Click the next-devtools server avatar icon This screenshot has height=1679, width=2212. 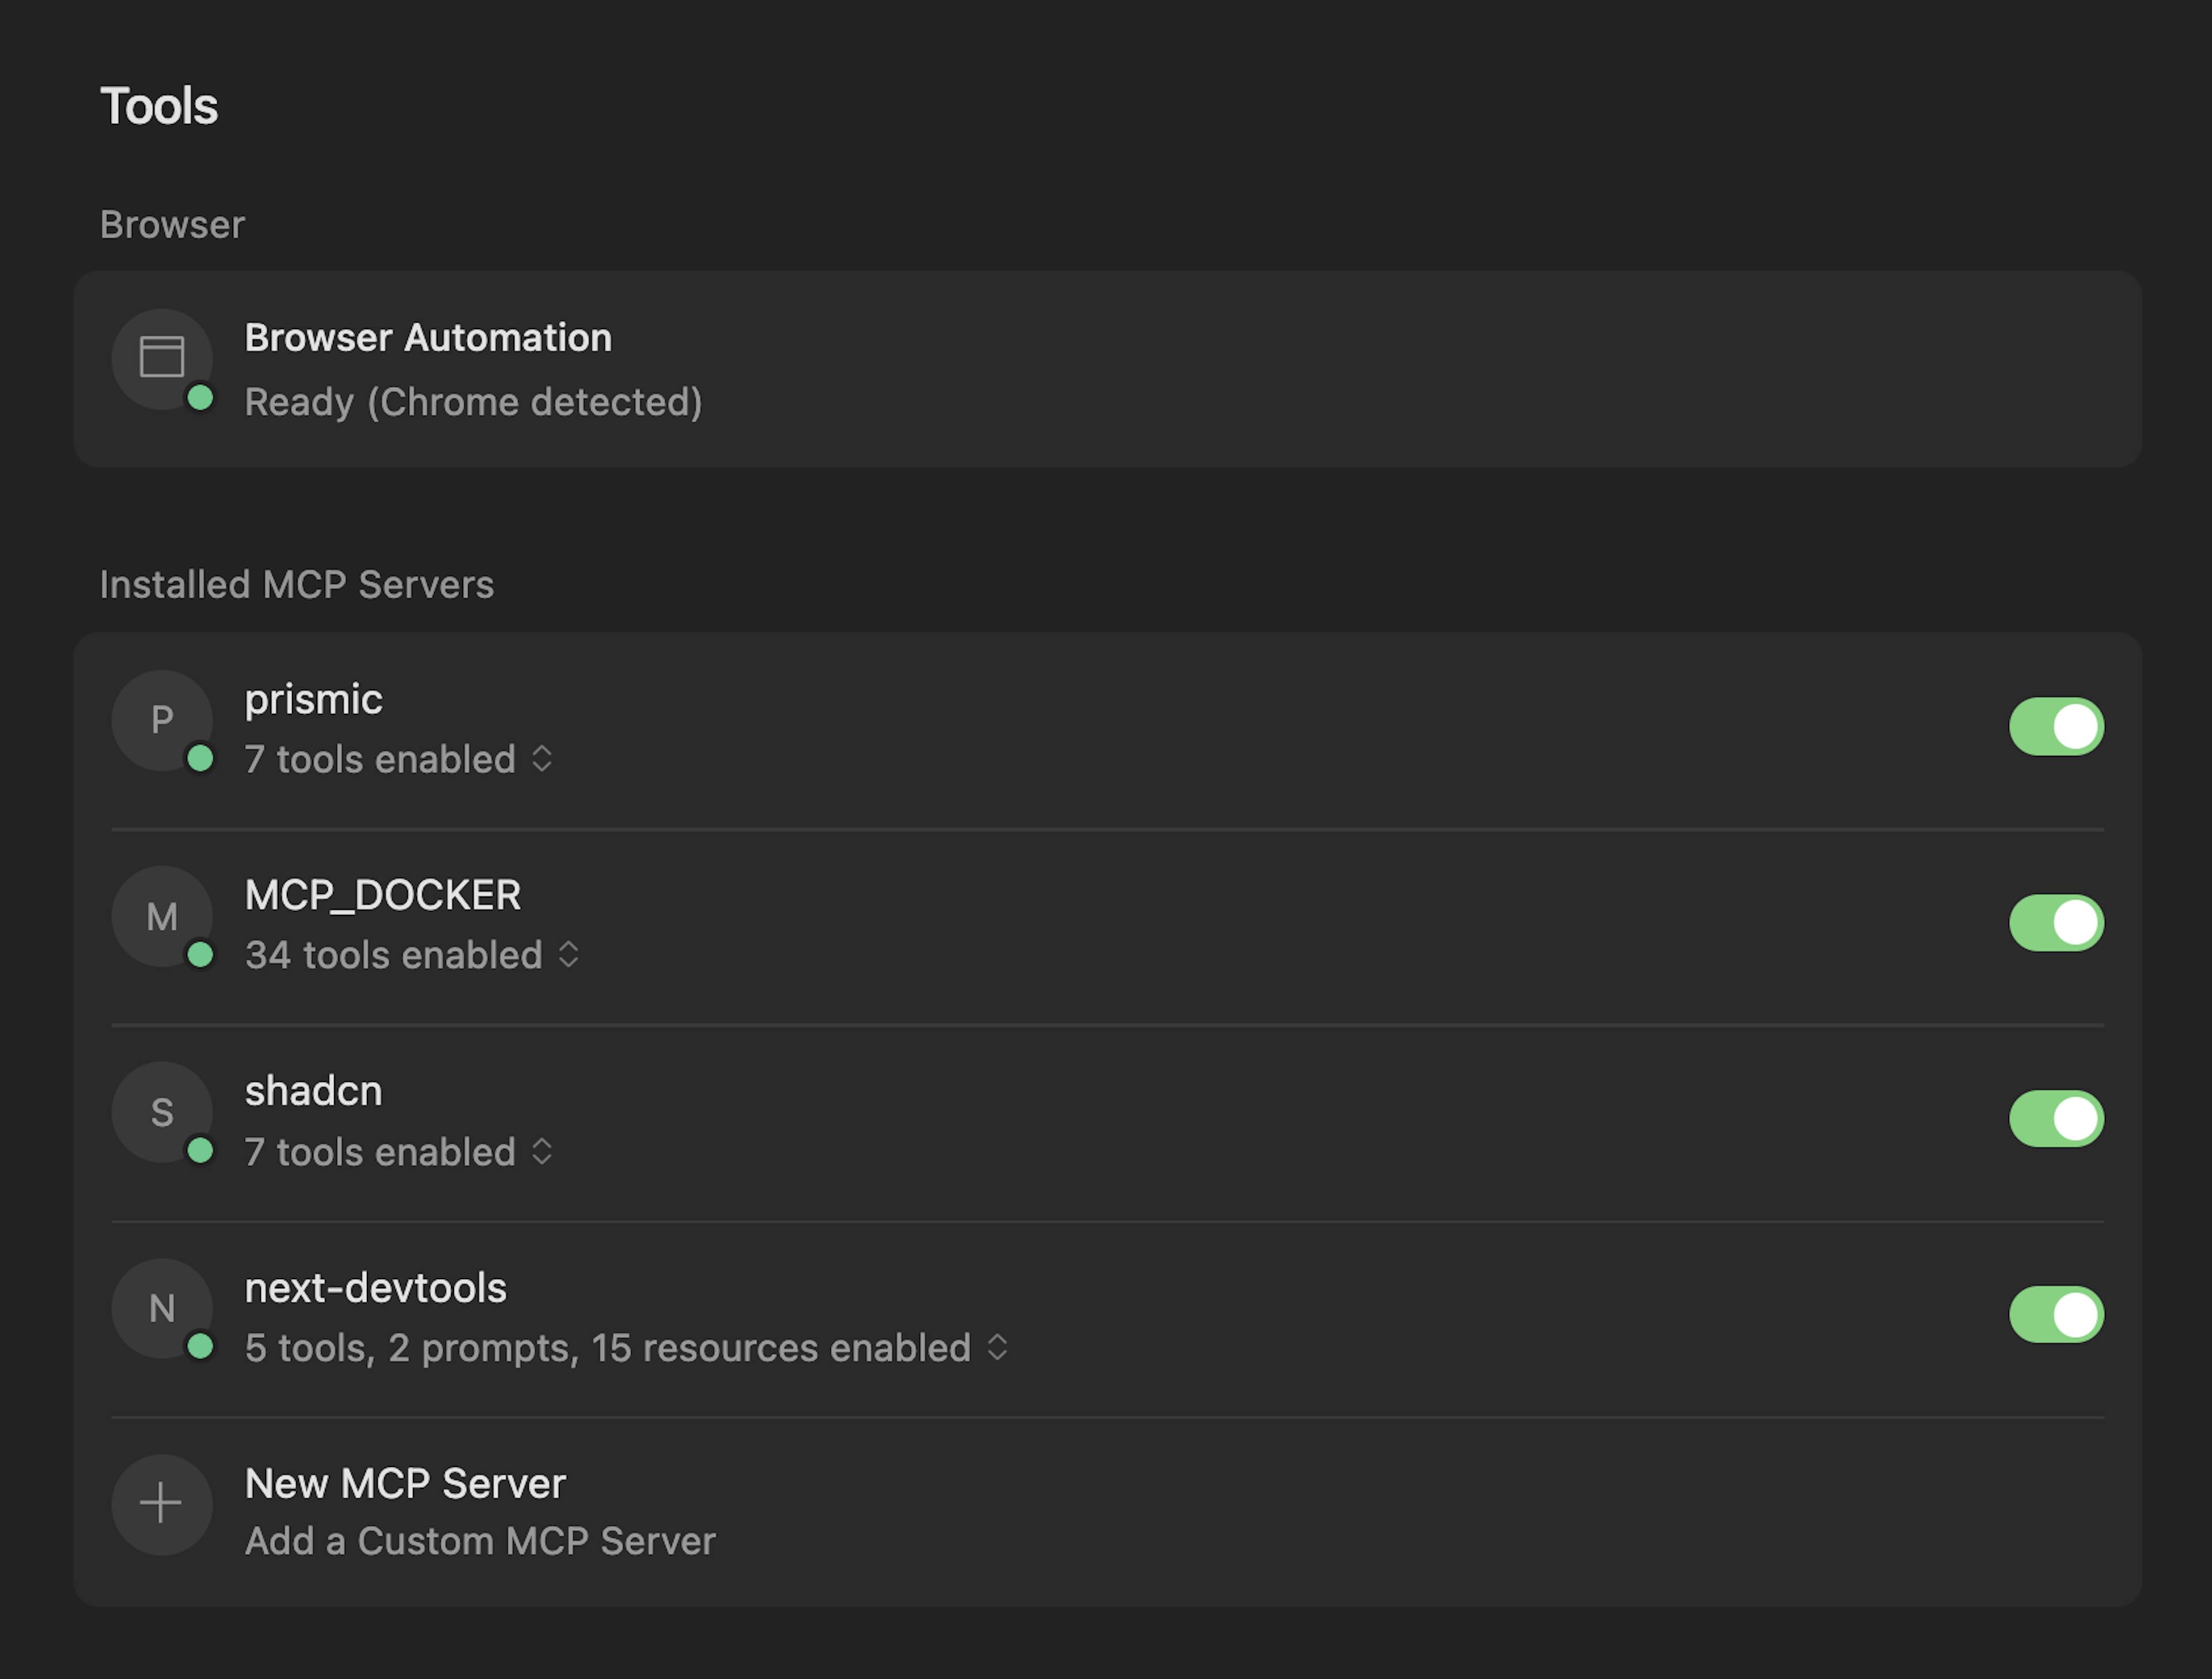coord(161,1308)
